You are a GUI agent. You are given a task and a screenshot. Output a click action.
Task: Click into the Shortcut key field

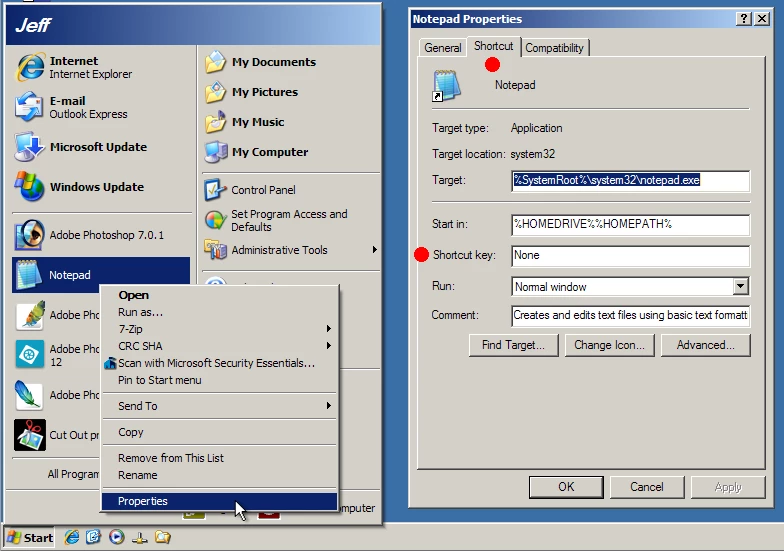pyautogui.click(x=630, y=256)
